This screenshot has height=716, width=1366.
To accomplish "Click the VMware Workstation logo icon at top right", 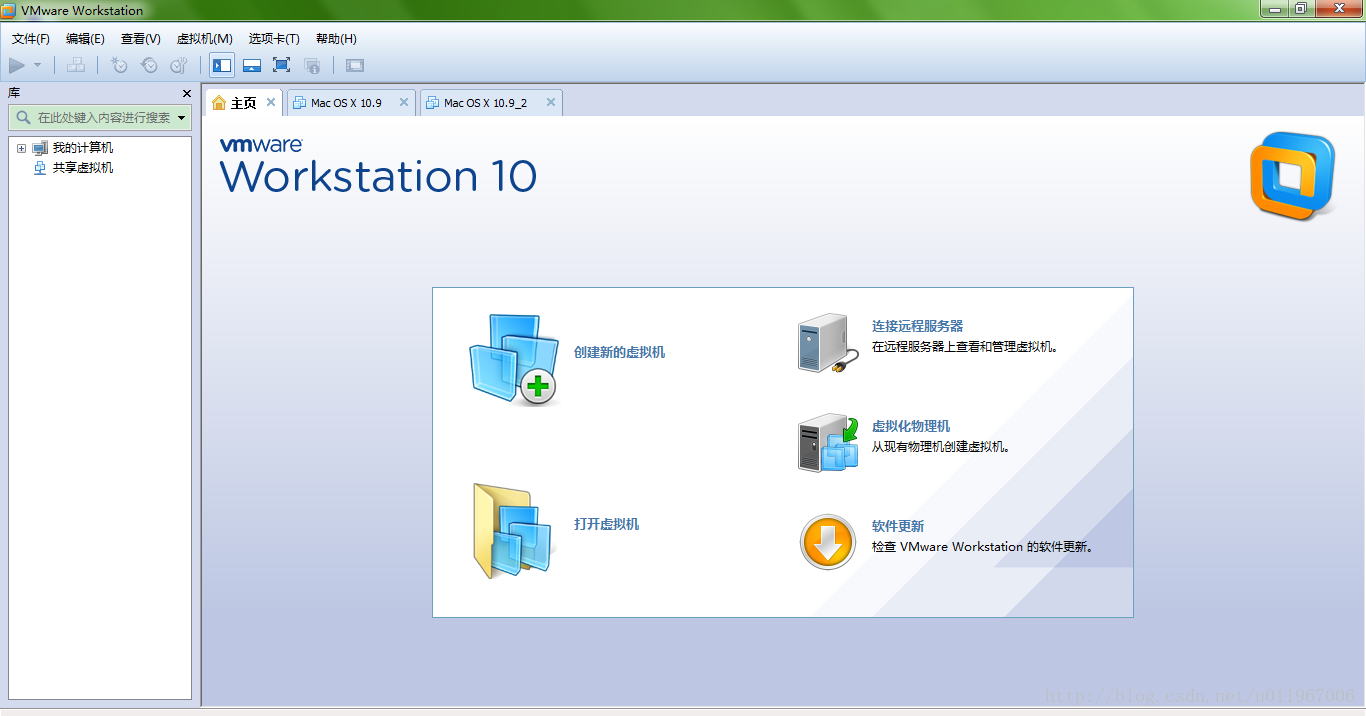I will (1292, 175).
